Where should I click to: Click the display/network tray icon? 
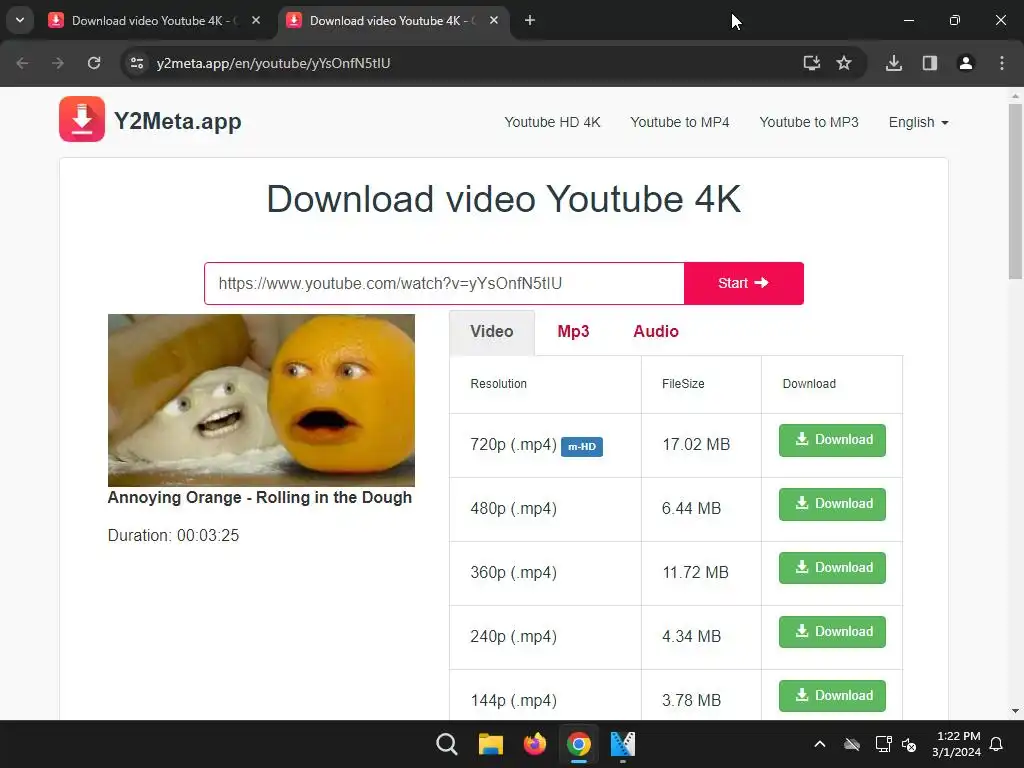[x=883, y=744]
